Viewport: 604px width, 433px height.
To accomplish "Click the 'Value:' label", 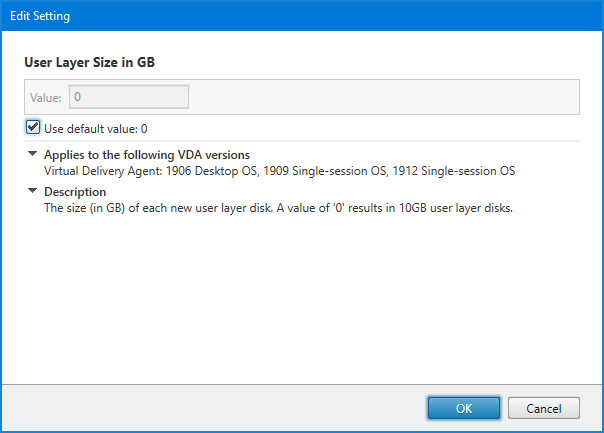I will coord(46,98).
